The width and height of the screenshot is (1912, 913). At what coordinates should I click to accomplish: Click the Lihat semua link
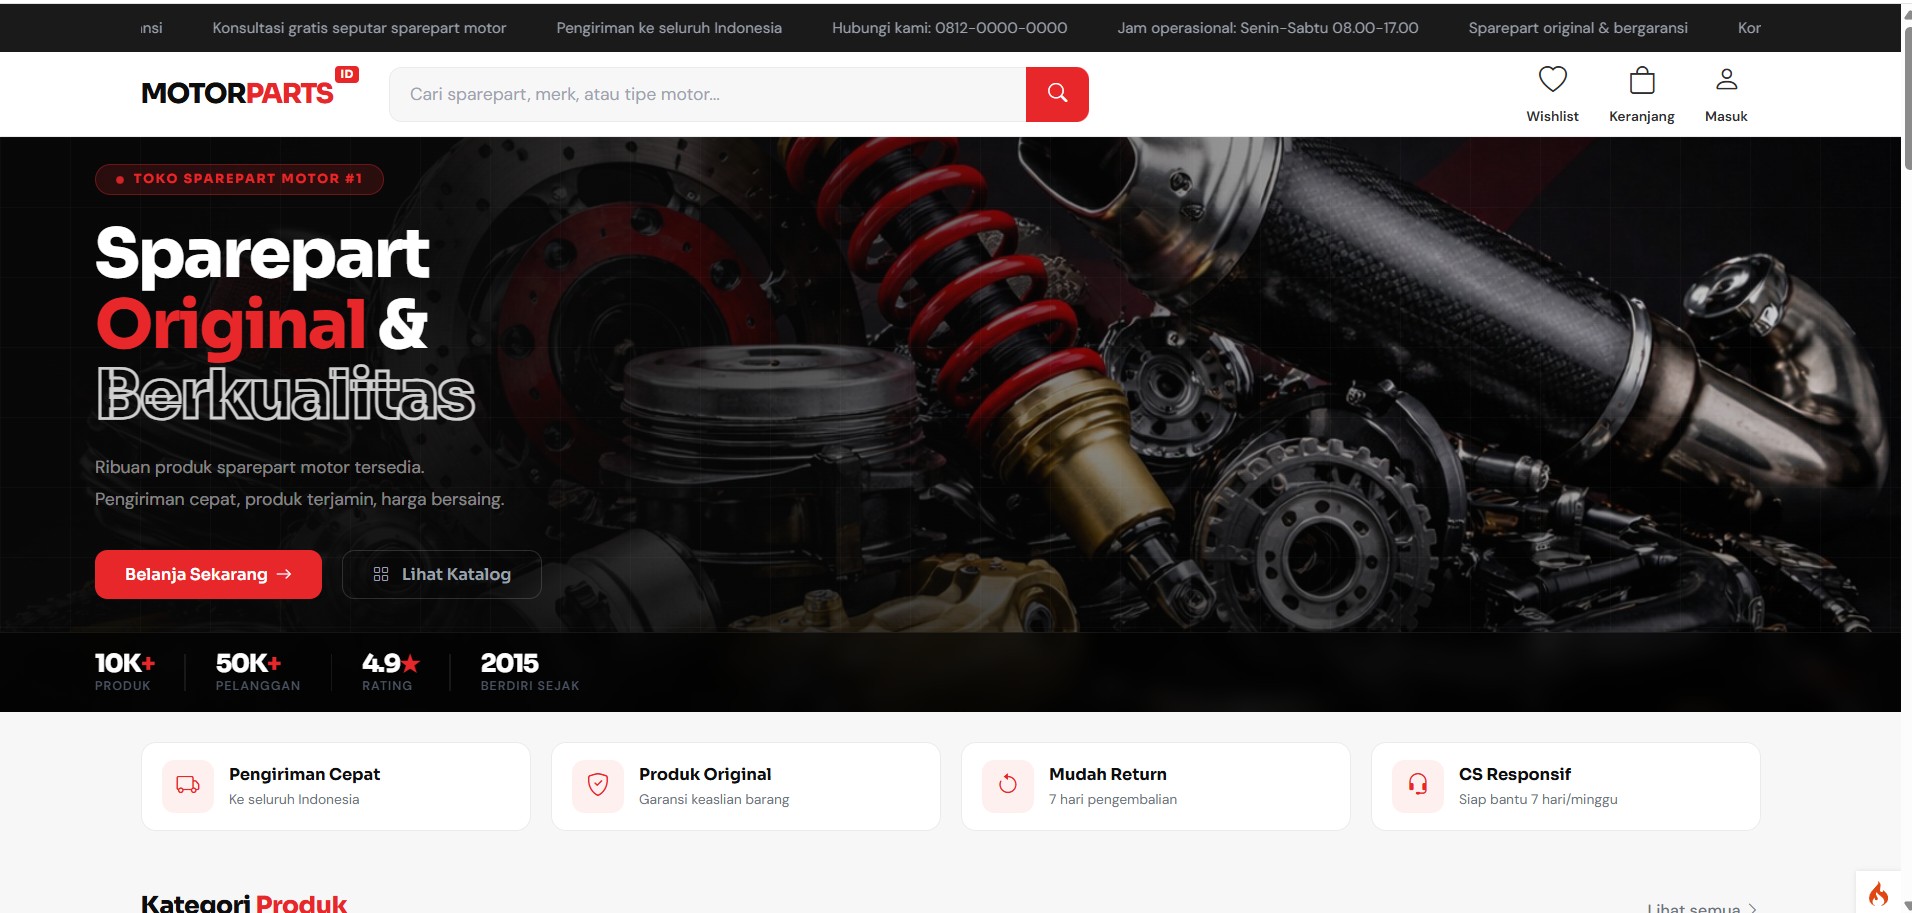tap(1702, 908)
